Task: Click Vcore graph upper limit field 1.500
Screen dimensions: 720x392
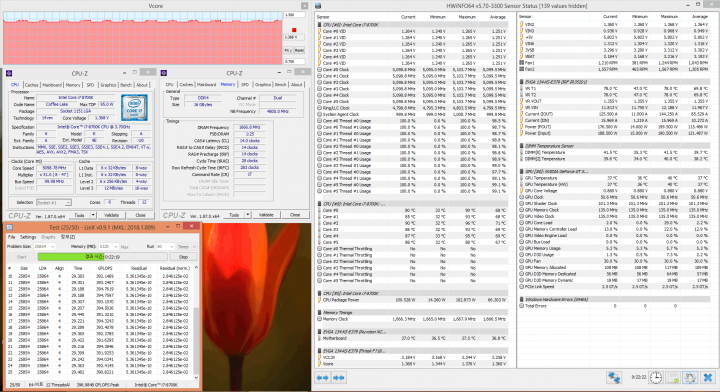Action: point(294,15)
